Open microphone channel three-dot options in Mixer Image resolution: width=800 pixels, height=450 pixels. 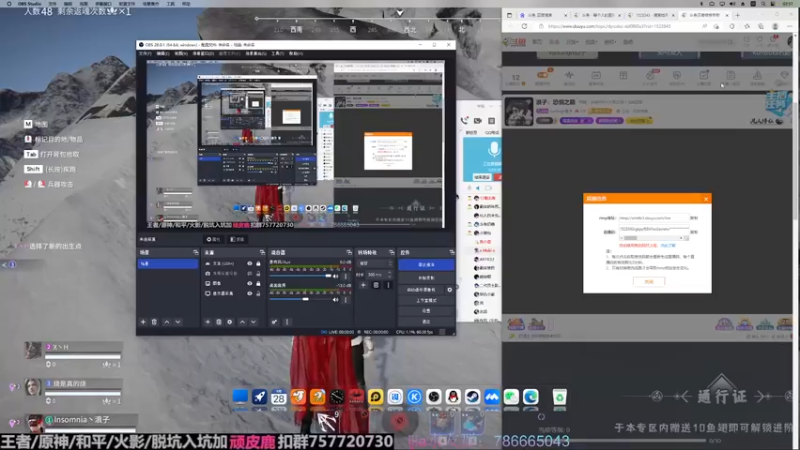(x=346, y=276)
